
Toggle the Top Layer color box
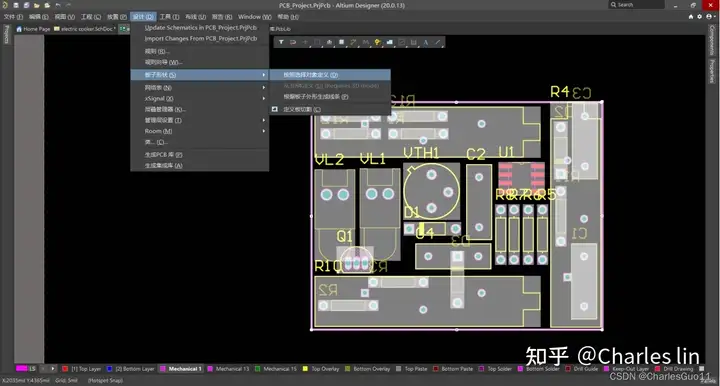[65, 369]
